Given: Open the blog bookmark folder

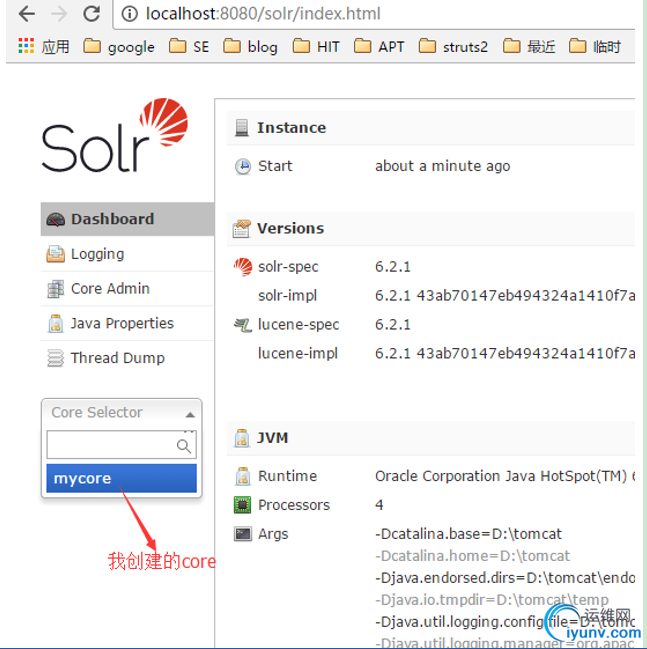Looking at the screenshot, I should click(250, 46).
